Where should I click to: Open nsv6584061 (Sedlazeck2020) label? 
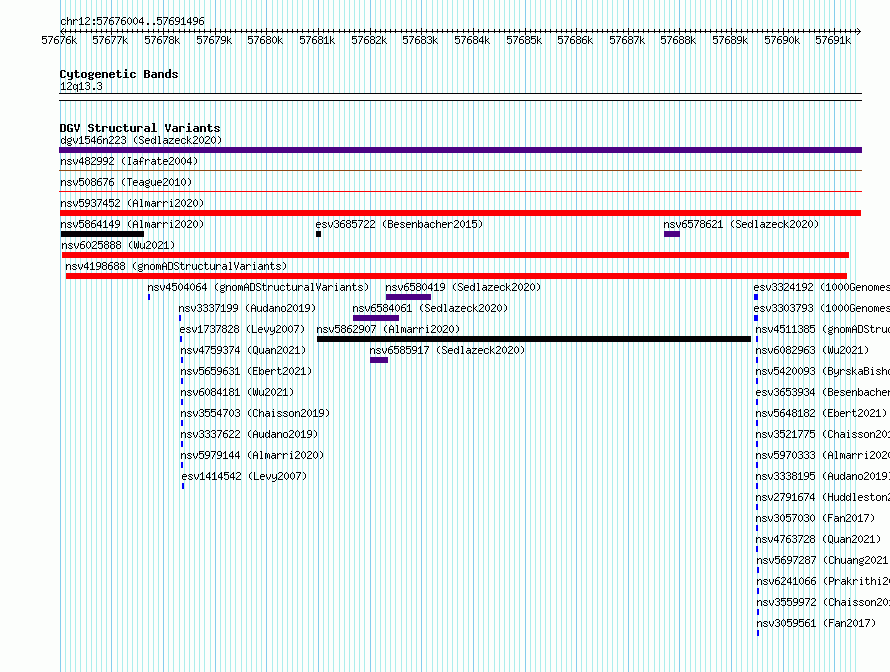point(430,308)
